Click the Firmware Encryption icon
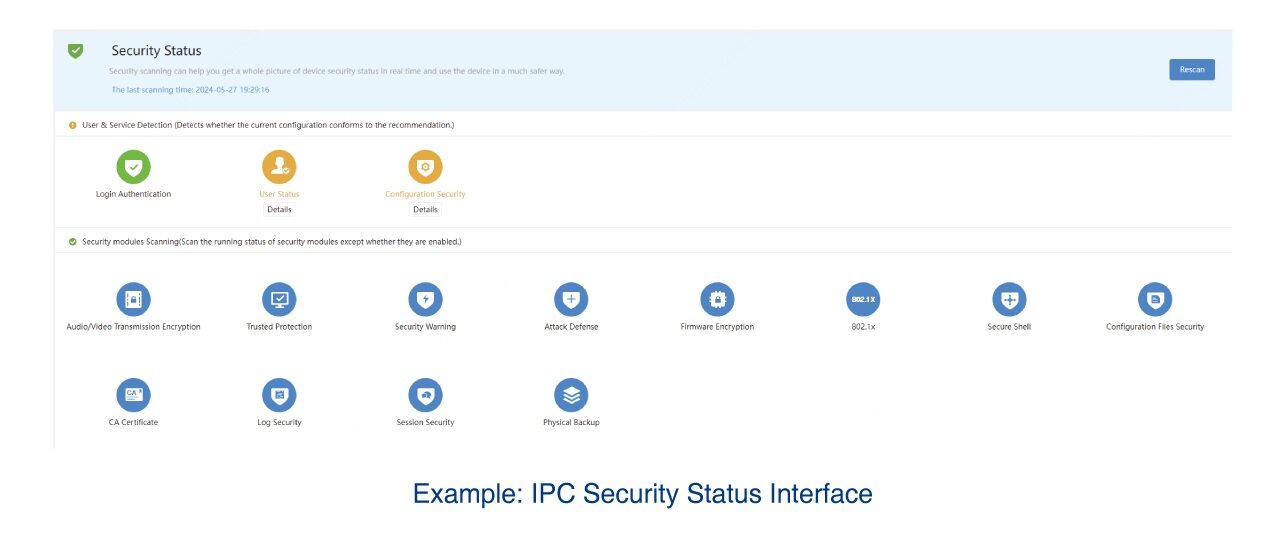The width and height of the screenshot is (1284, 535). (x=717, y=299)
